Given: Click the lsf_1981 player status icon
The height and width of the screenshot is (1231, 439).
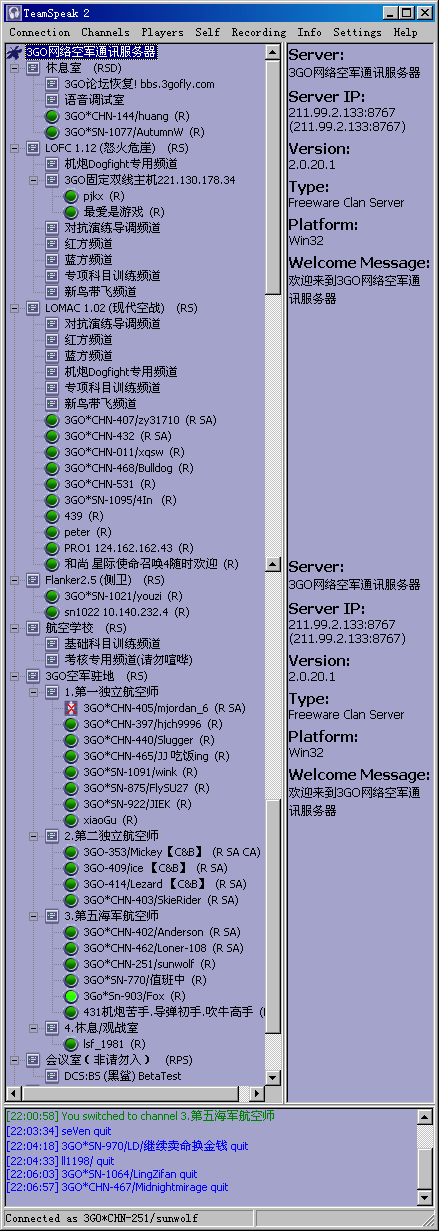Looking at the screenshot, I should (71, 1044).
